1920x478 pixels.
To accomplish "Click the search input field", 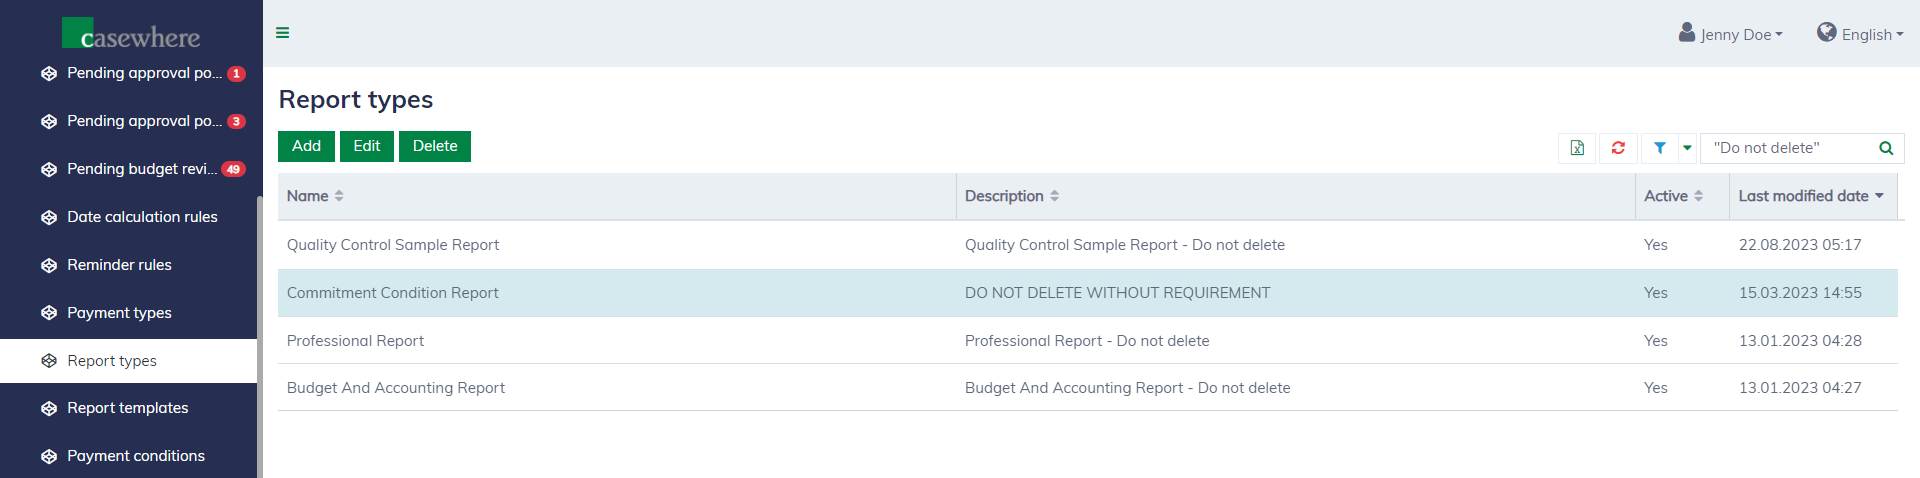I will (1788, 148).
